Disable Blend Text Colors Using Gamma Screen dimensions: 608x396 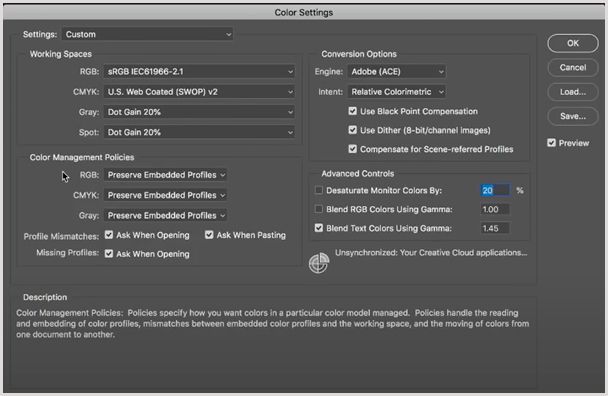coord(319,228)
